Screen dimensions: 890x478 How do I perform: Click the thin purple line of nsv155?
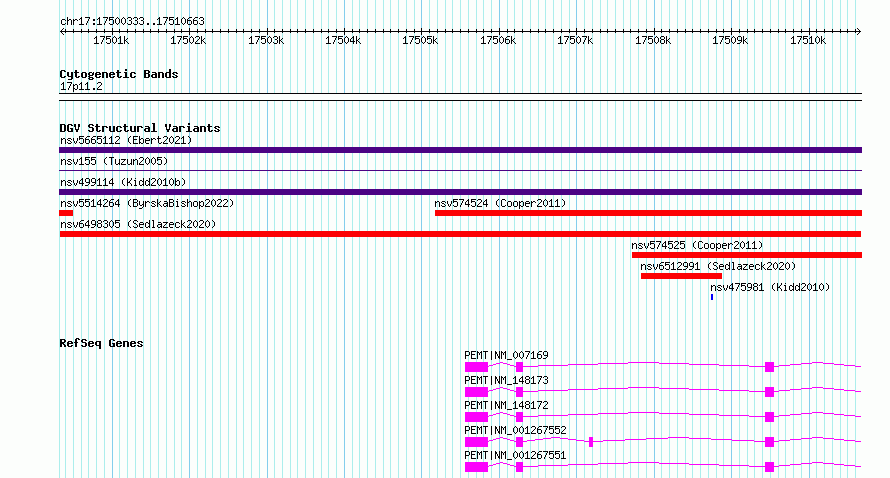pyautogui.click(x=460, y=170)
